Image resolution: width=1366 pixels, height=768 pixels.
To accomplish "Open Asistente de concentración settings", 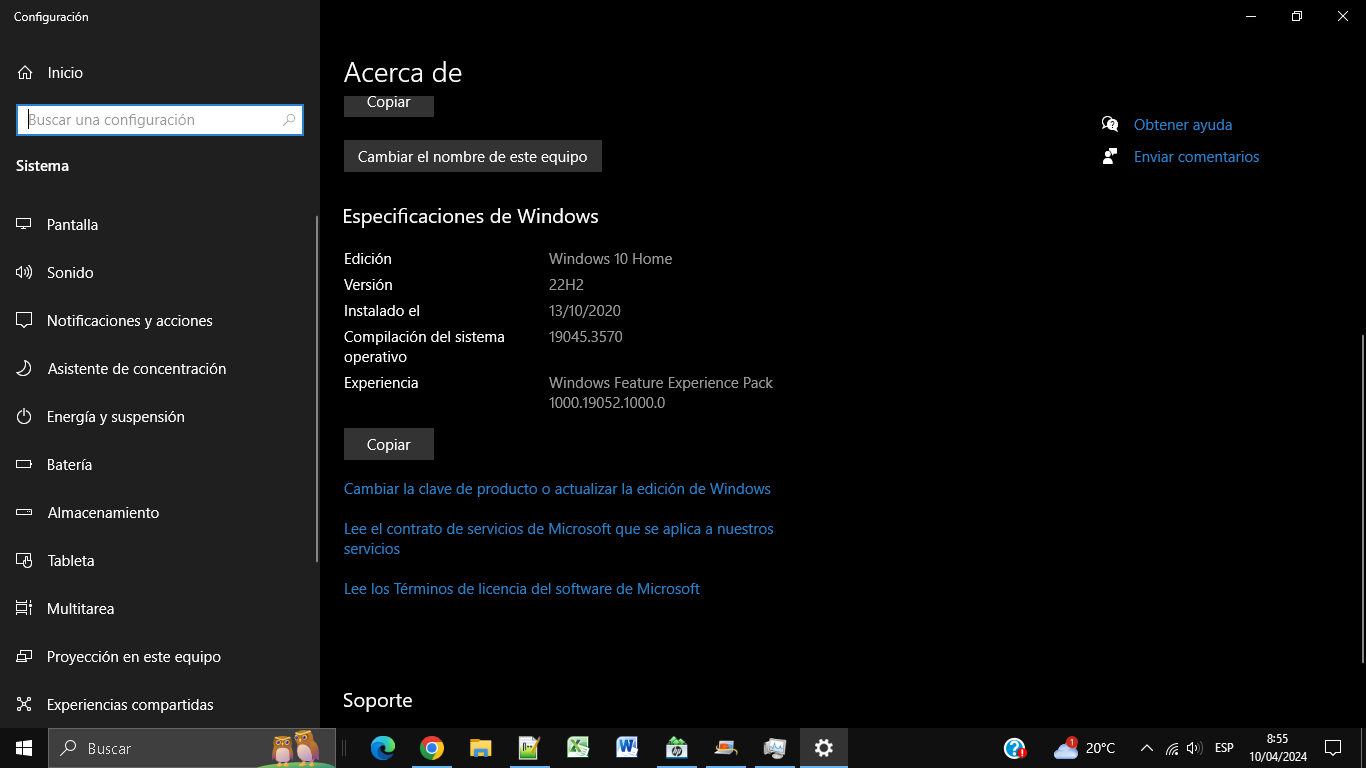I will [160, 369].
